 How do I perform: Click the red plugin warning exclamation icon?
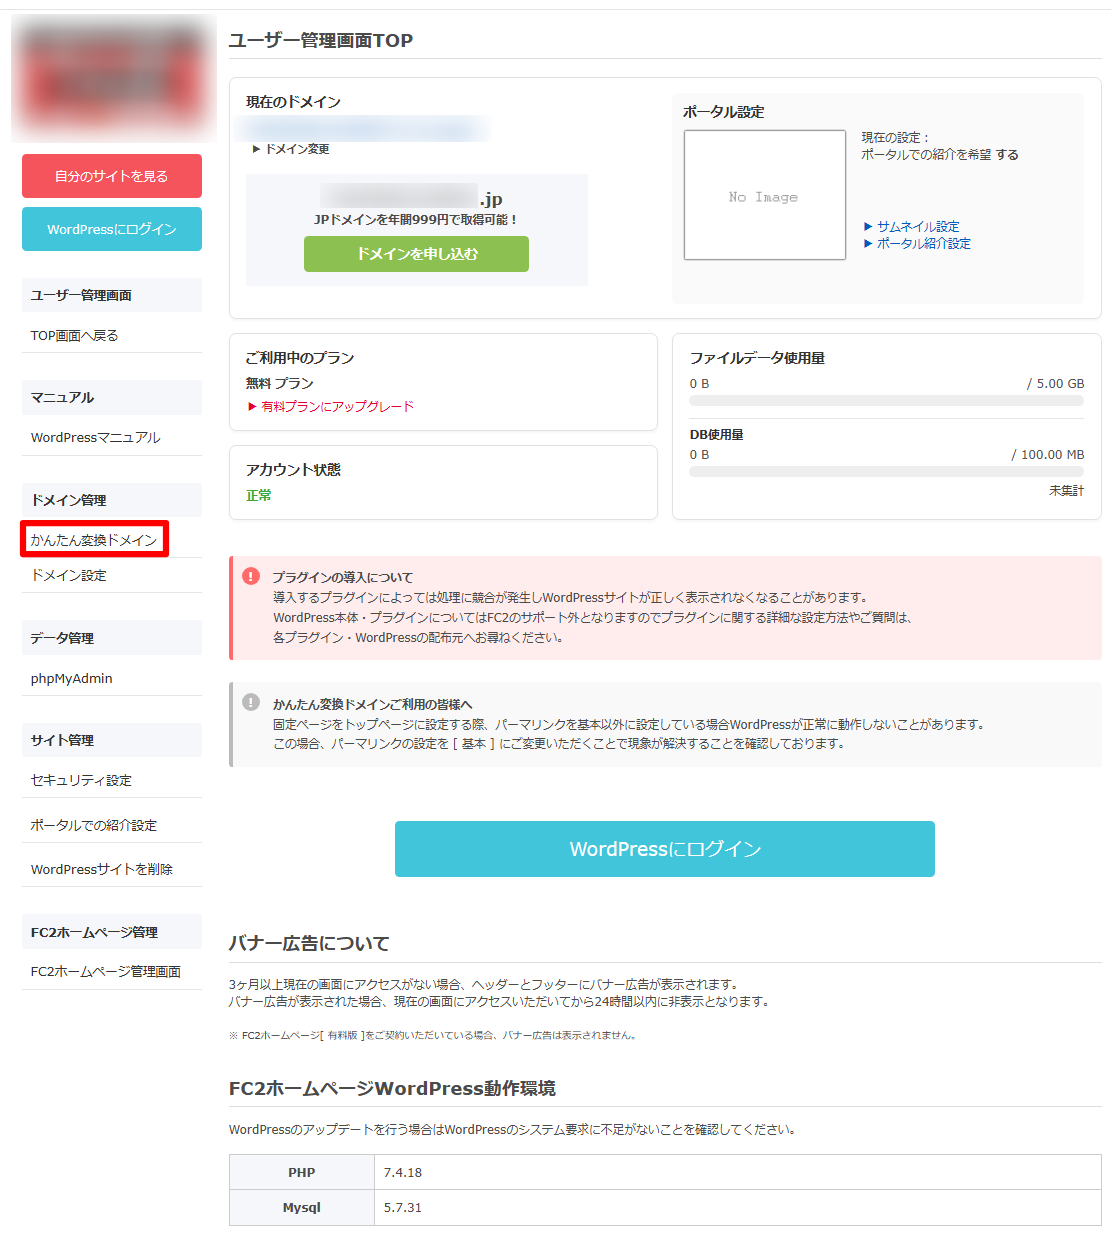pos(251,576)
